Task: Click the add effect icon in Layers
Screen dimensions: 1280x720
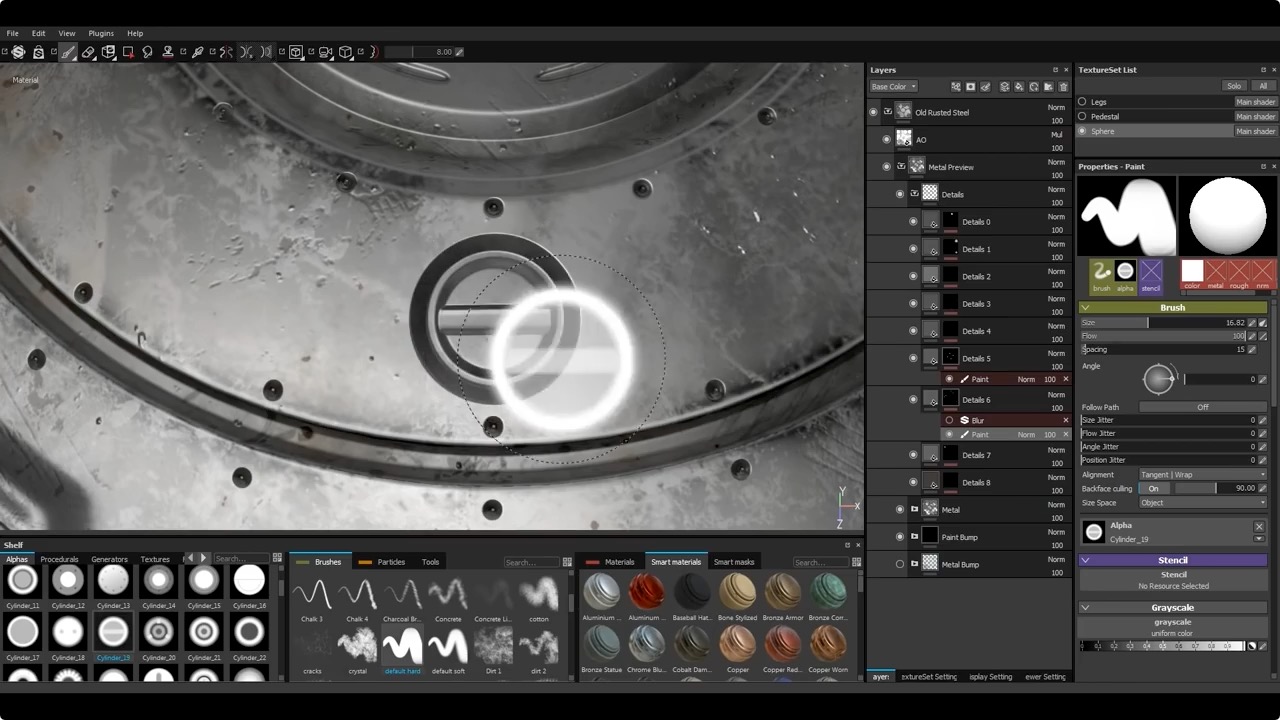Action: coord(956,87)
